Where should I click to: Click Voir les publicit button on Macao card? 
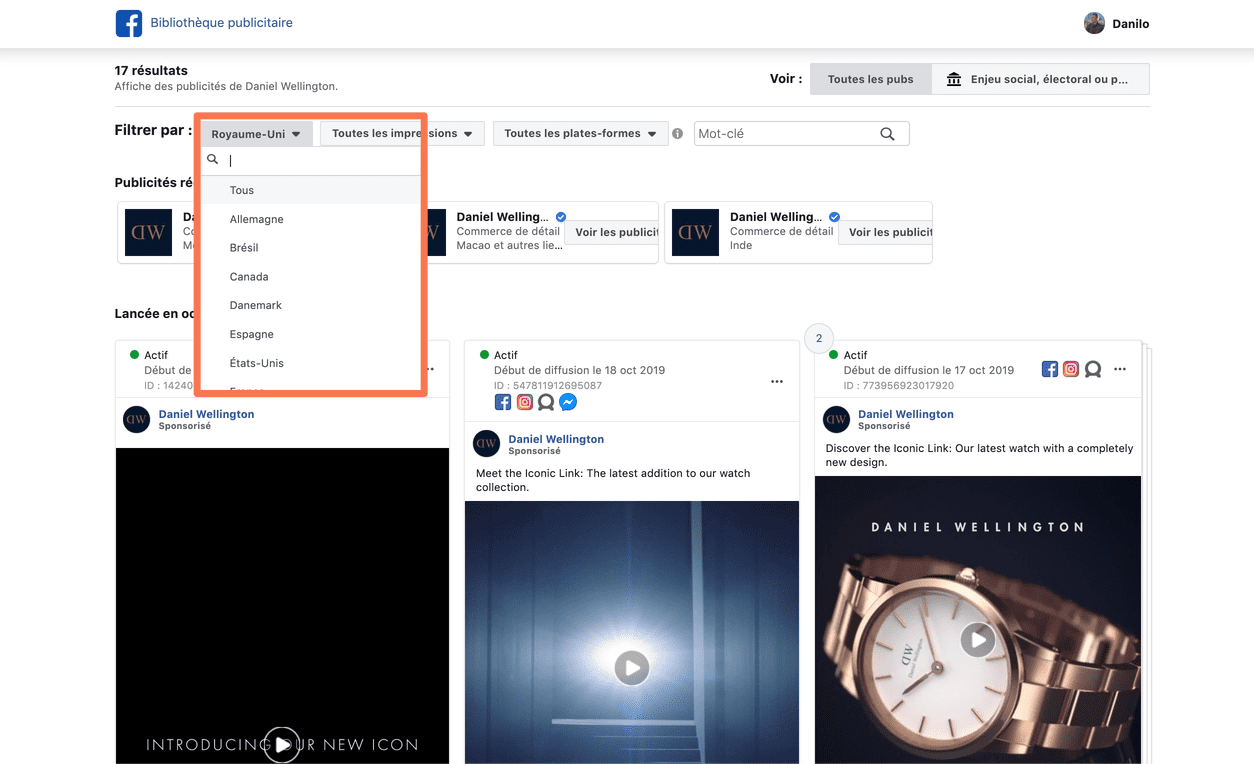coord(612,232)
